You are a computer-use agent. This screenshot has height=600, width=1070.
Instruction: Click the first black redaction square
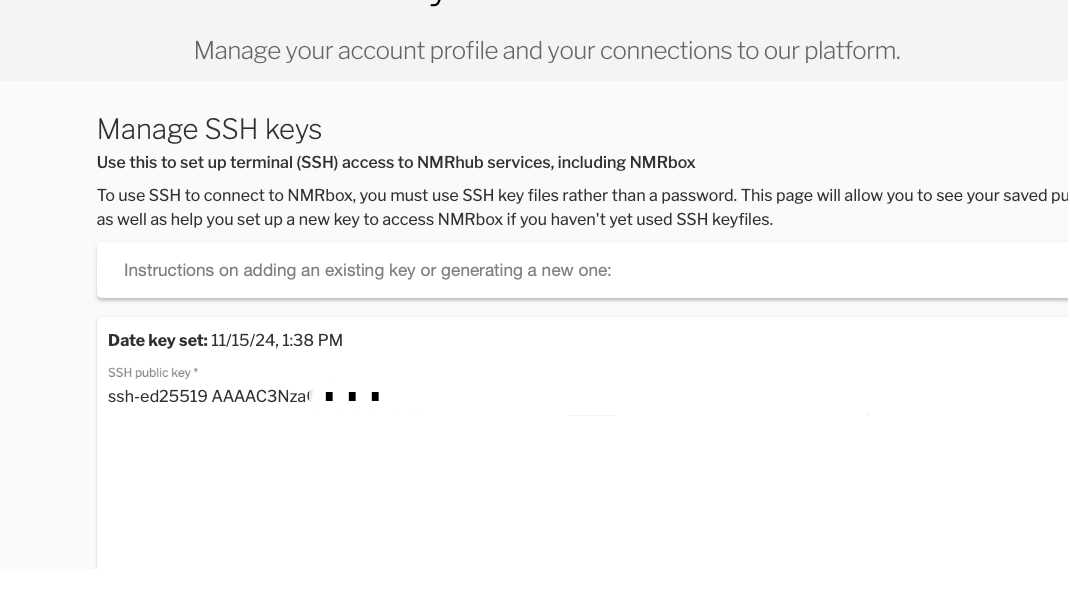click(330, 397)
